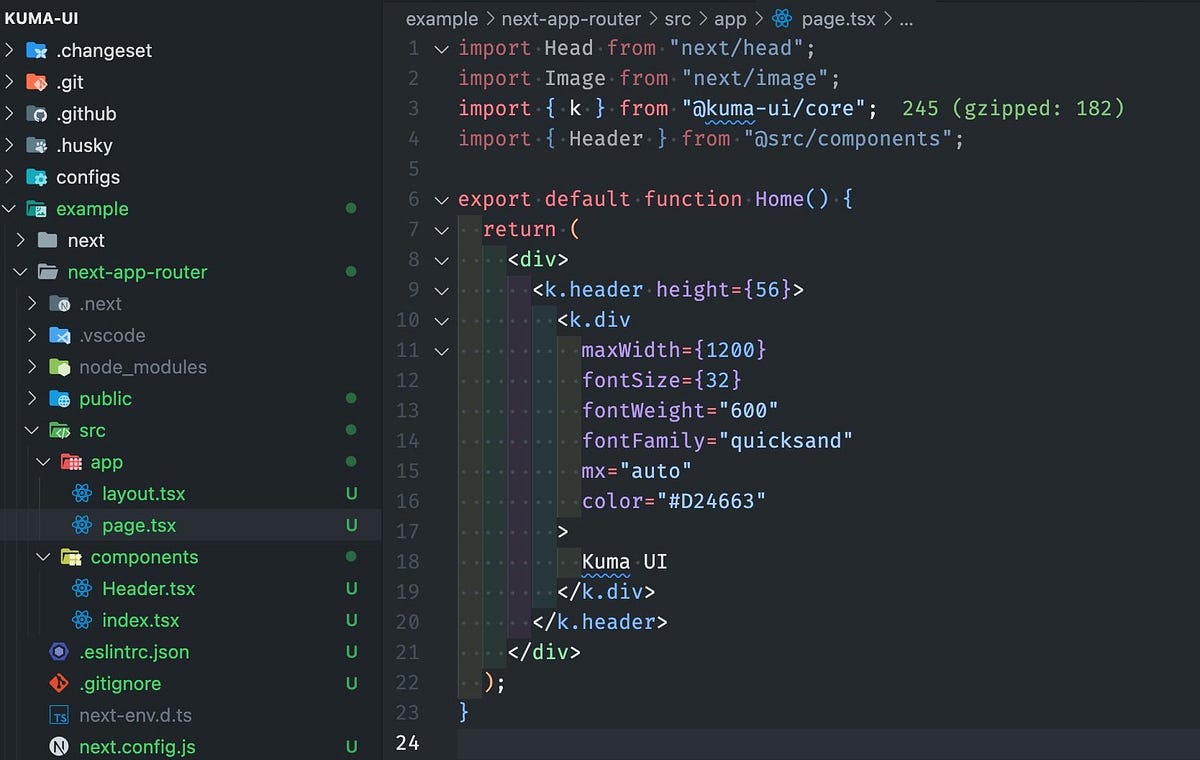This screenshot has height=760, width=1200.
Task: Click the Next.js icon beside next.config.js
Action: click(58, 746)
